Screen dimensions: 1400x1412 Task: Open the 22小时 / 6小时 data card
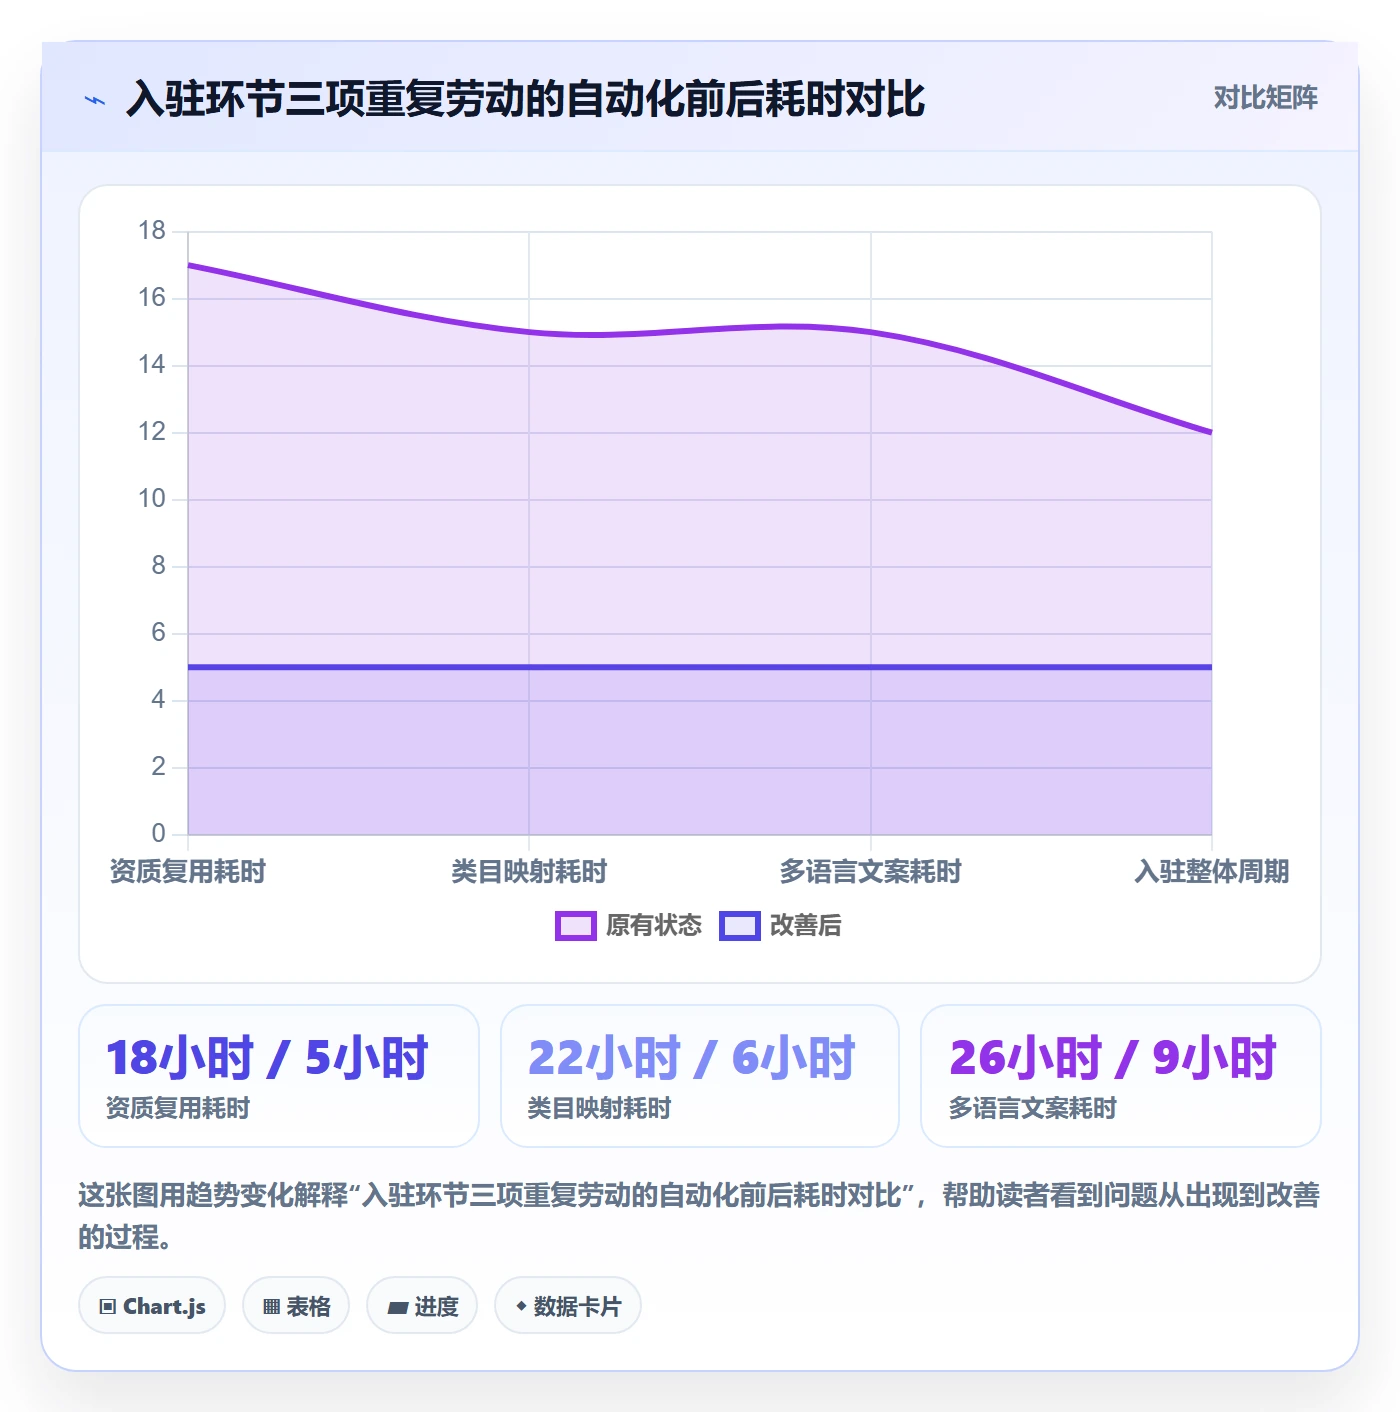click(700, 1076)
